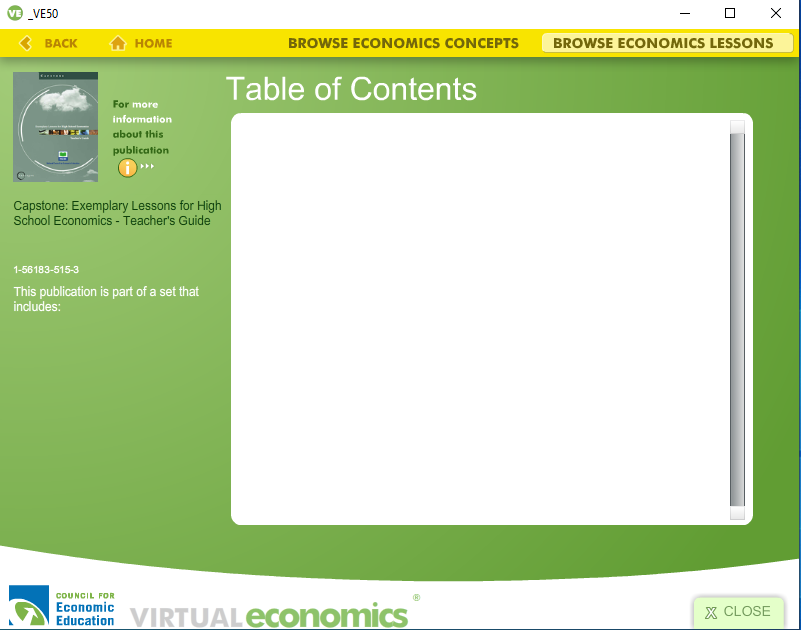
Task: Select the Capstone publication cover thumbnail
Action: click(x=56, y=127)
